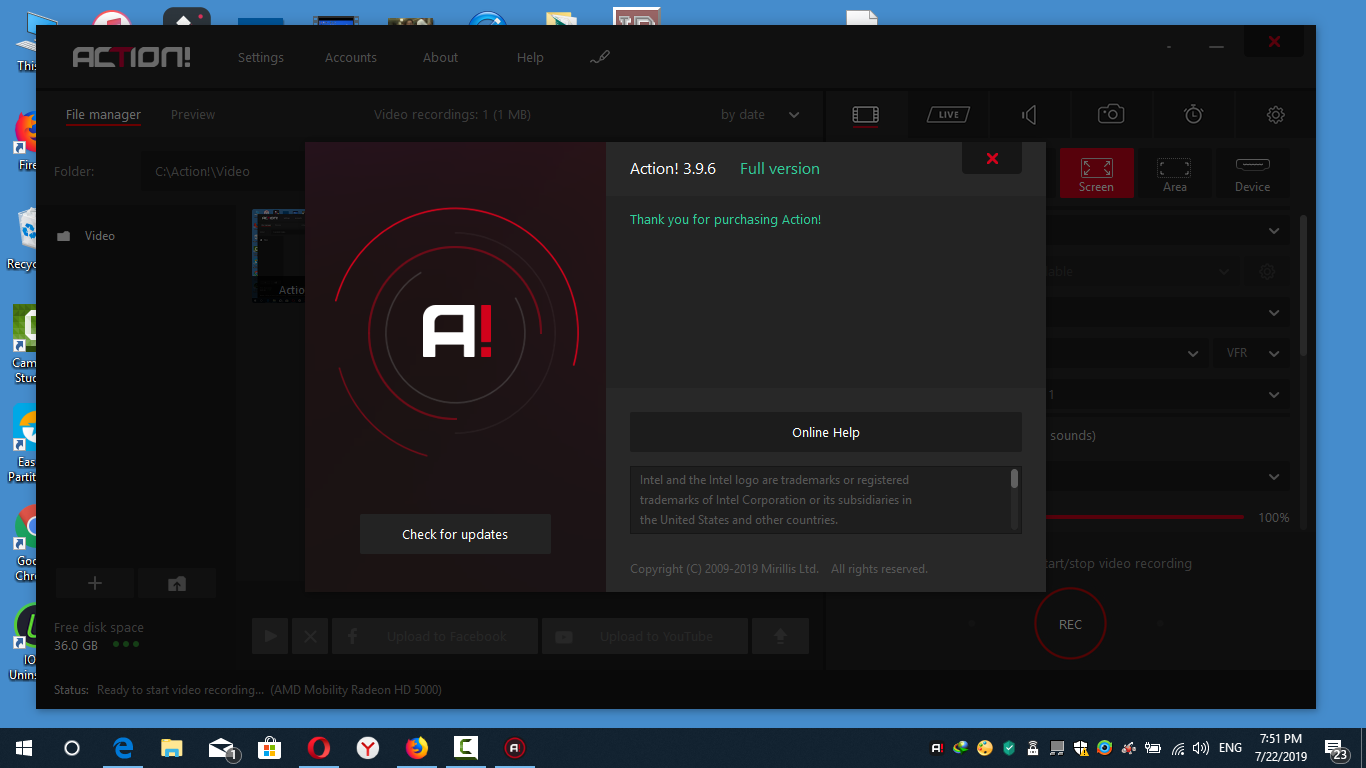Viewport: 1366px width, 768px height.
Task: Click the volume speaker tray icon
Action: (x=1201, y=748)
